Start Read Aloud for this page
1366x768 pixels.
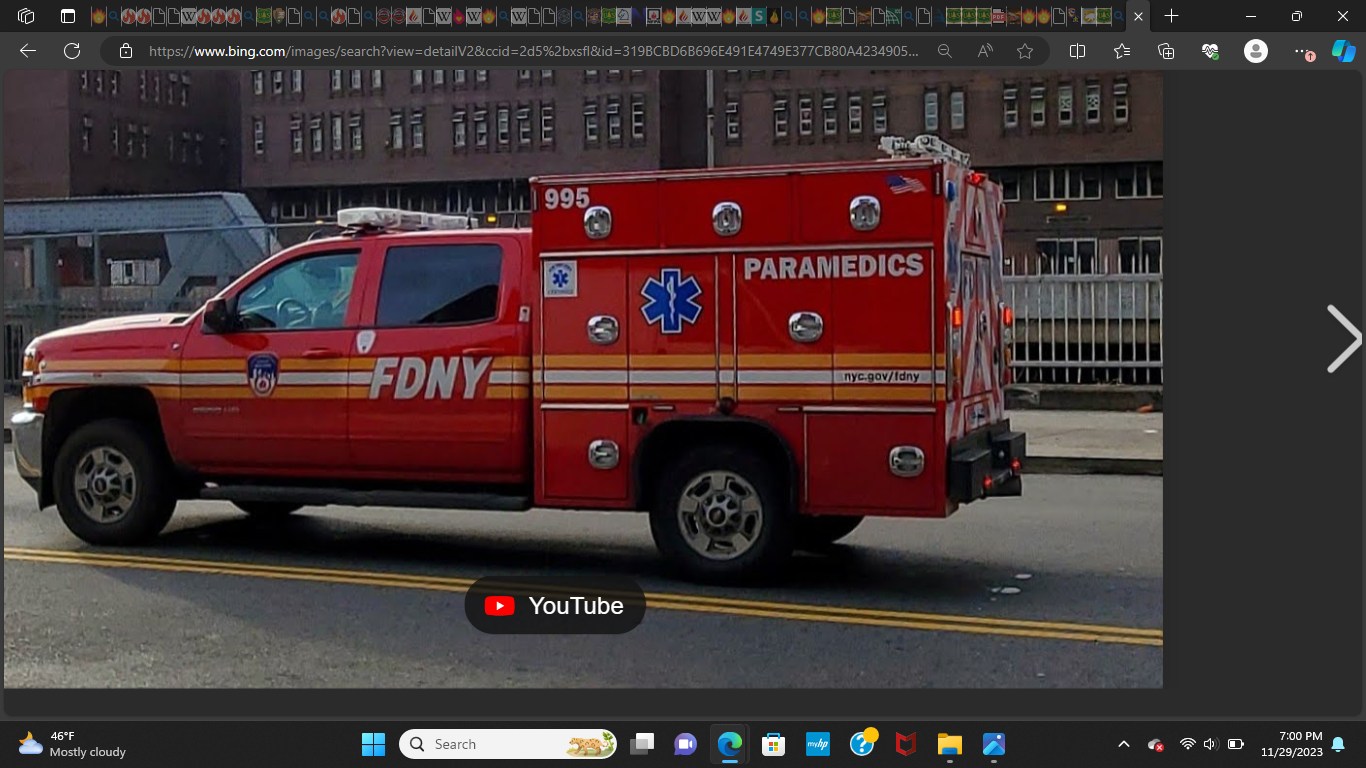coord(985,51)
